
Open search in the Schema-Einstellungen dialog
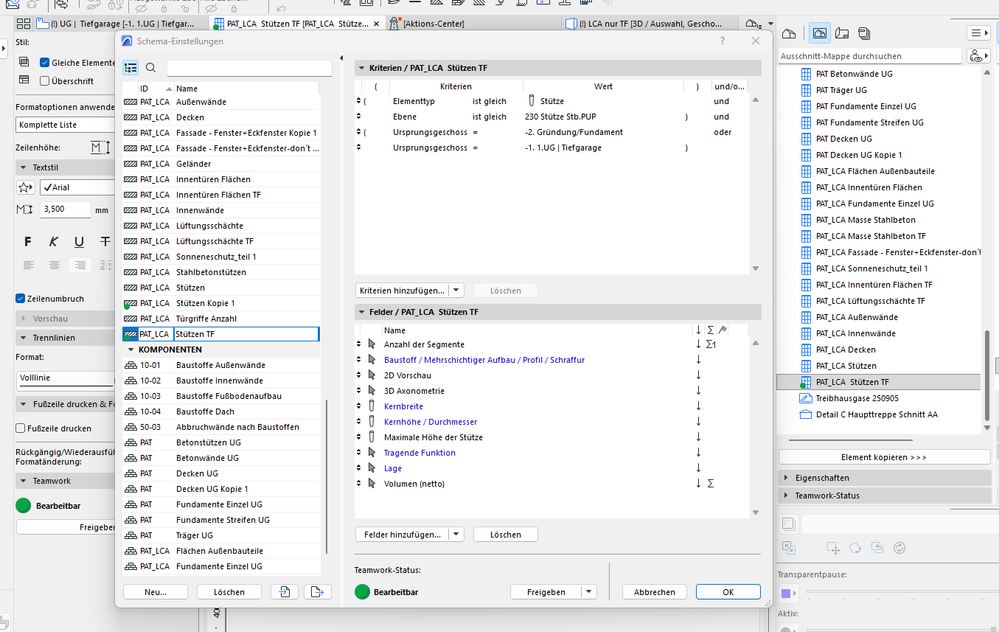tap(150, 67)
